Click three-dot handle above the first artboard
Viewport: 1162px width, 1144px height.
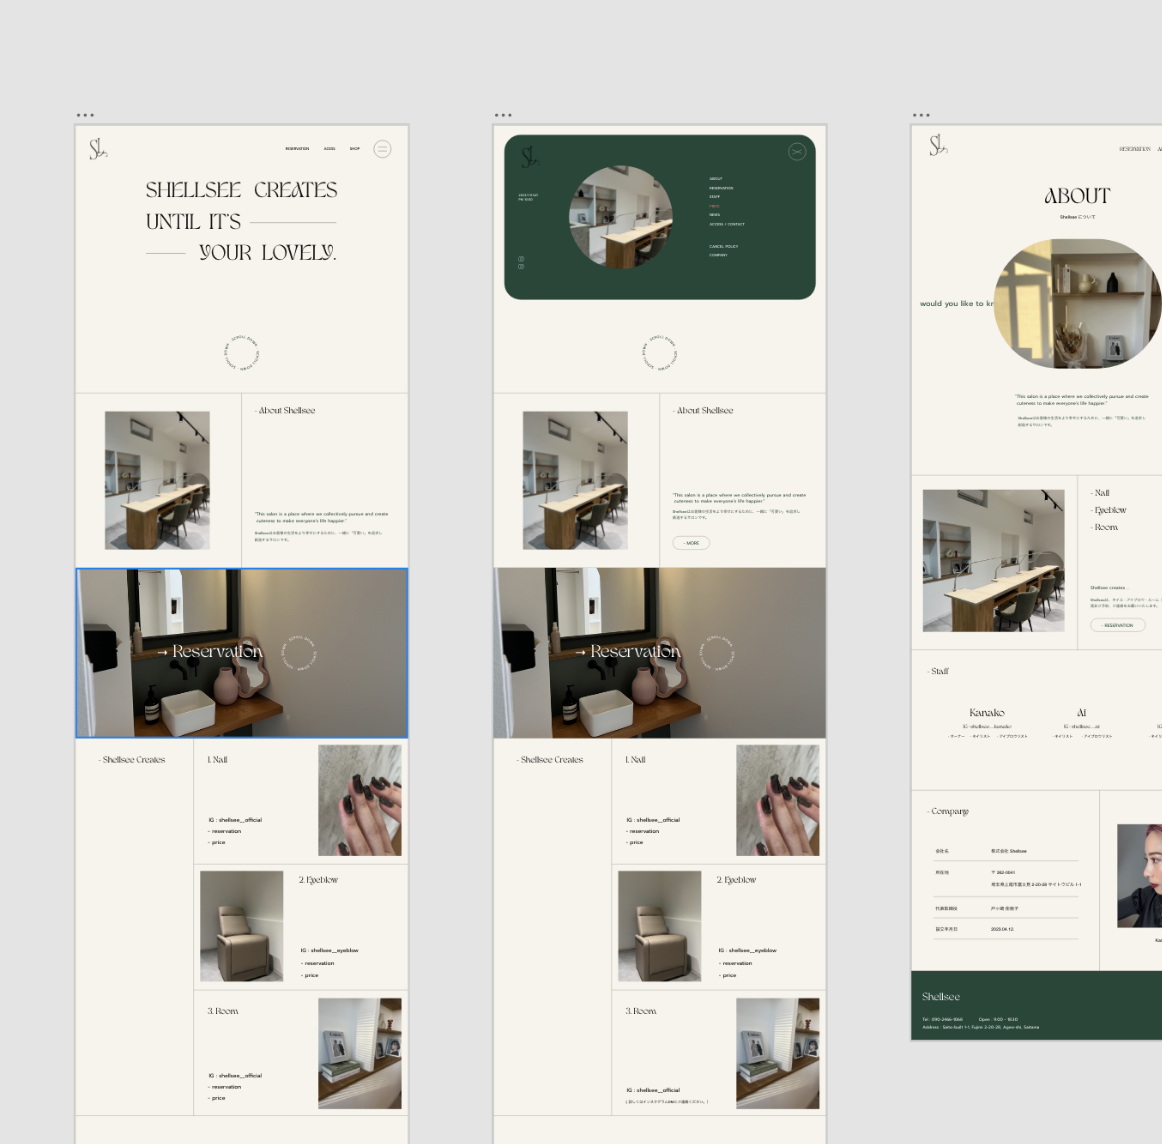tap(85, 115)
